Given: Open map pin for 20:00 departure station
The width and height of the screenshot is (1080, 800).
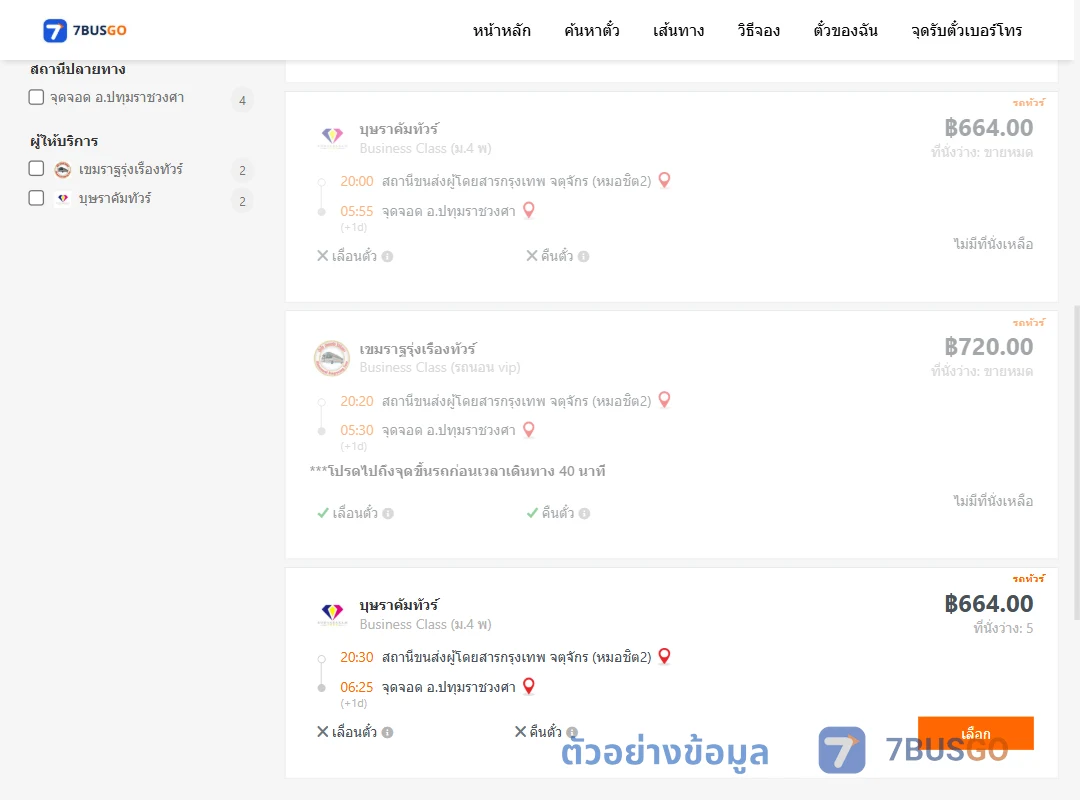Looking at the screenshot, I should pos(664,181).
